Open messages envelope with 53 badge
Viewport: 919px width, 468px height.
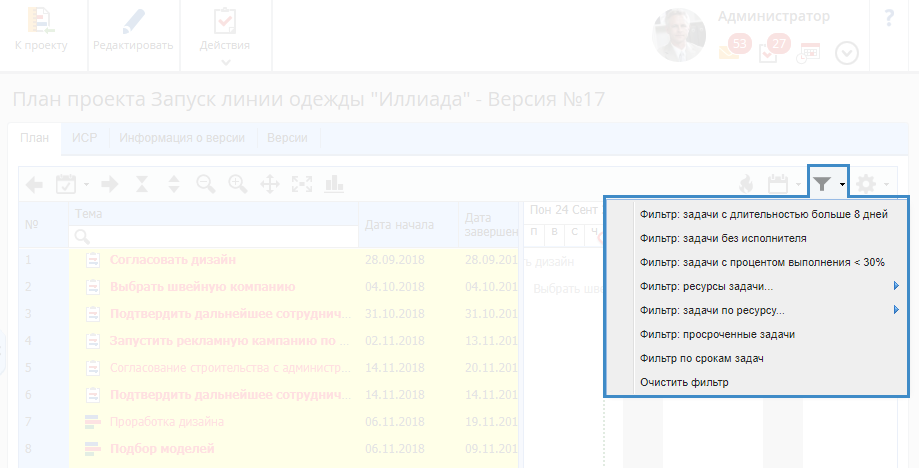[731, 51]
